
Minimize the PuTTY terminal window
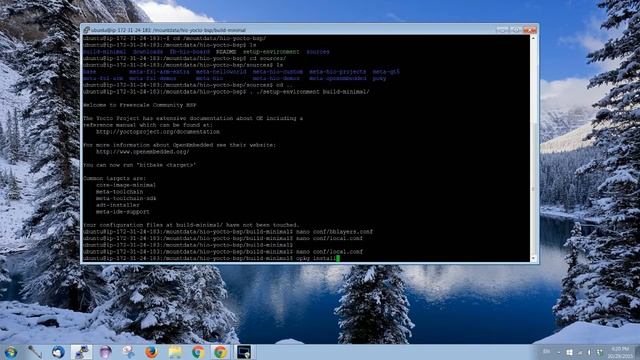pos(502,30)
